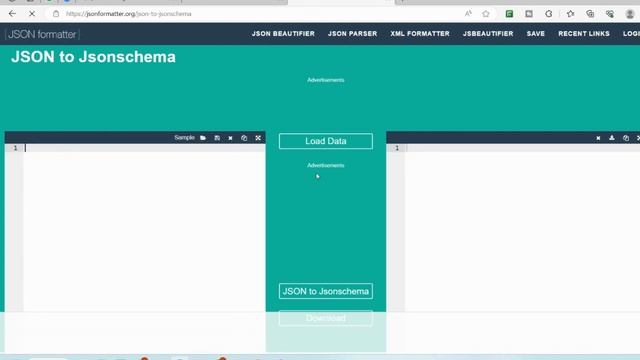This screenshot has height=360, width=640.
Task: Open JSON PARSER menu item
Action: coord(353,34)
